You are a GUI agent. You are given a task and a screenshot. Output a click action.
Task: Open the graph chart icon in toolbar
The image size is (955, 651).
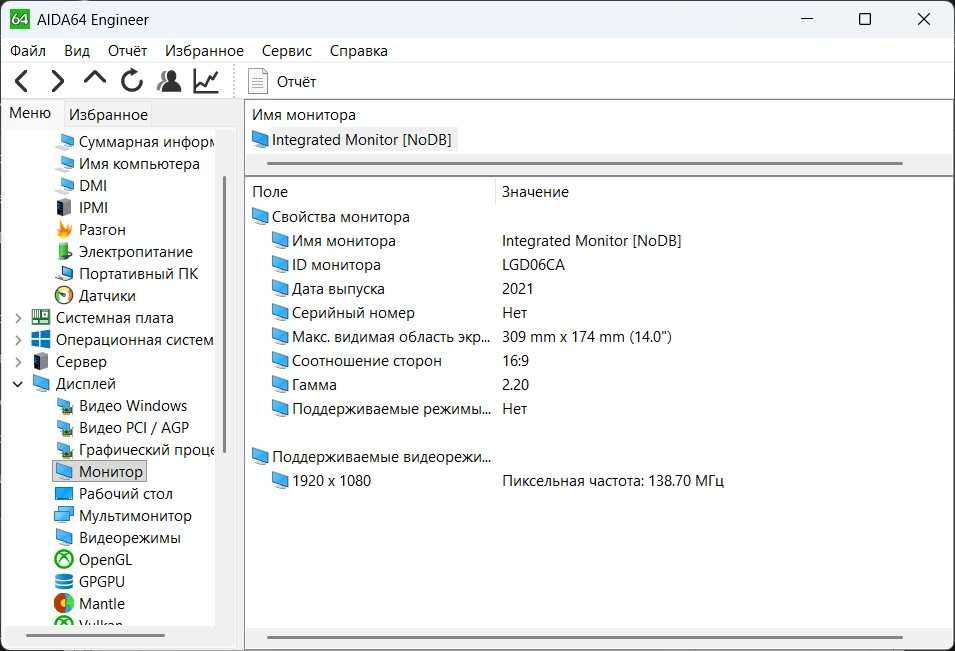click(206, 81)
